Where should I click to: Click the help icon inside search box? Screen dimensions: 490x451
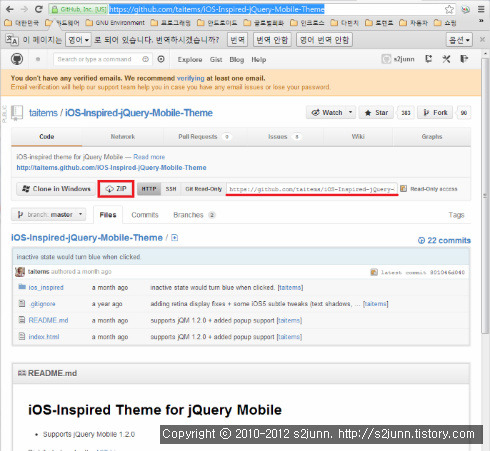pos(145,59)
